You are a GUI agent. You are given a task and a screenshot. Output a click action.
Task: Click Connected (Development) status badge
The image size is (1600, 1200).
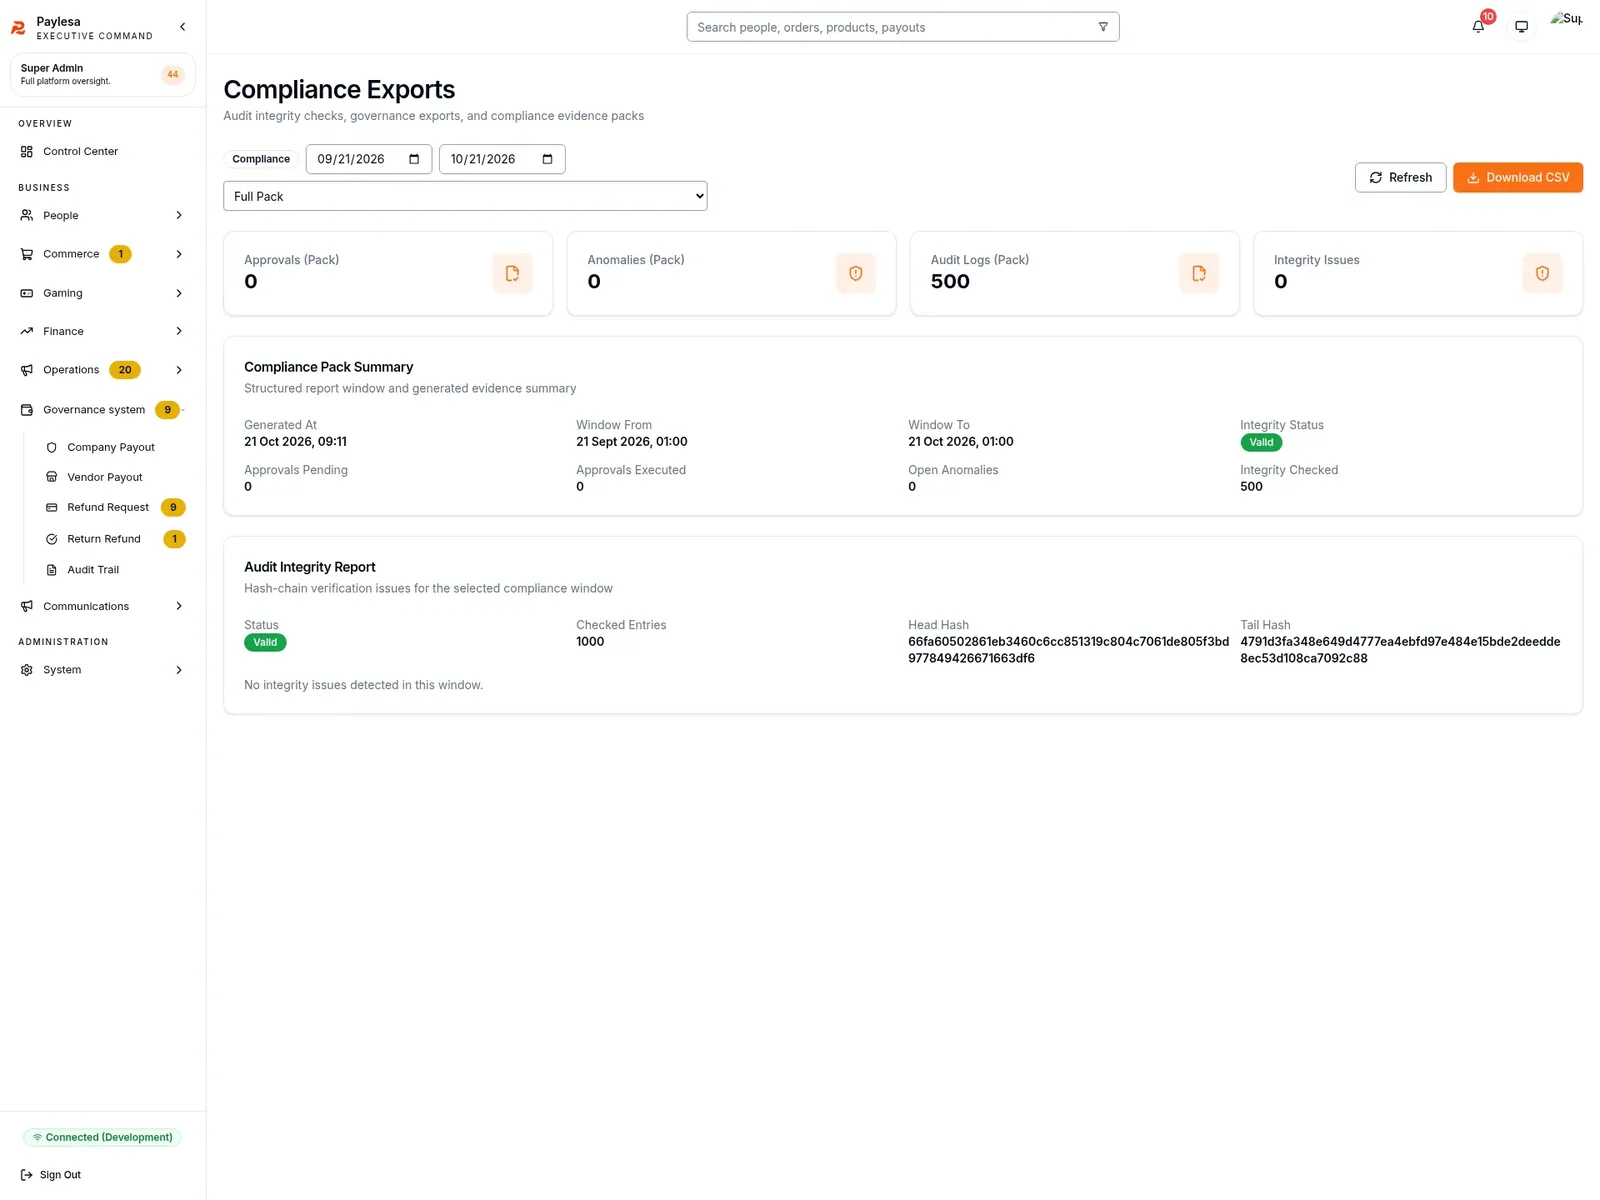pyautogui.click(x=102, y=1137)
